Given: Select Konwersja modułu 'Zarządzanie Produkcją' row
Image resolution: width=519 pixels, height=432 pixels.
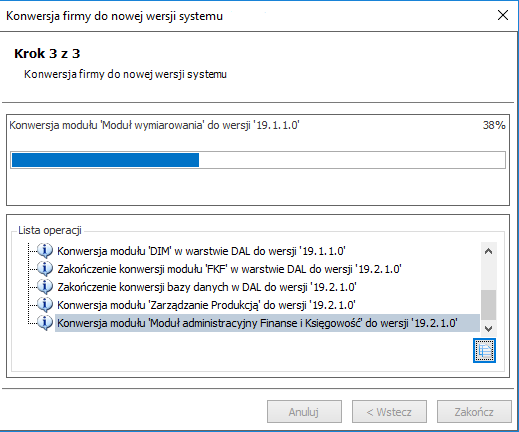Looking at the screenshot, I should (206, 305).
